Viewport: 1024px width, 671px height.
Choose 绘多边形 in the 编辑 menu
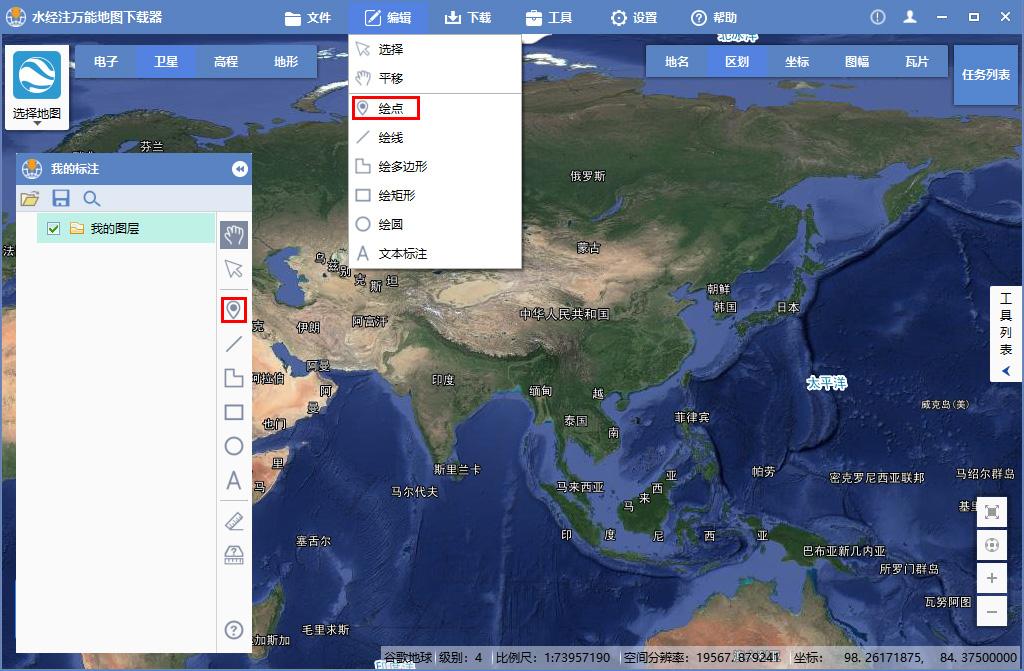[435, 167]
